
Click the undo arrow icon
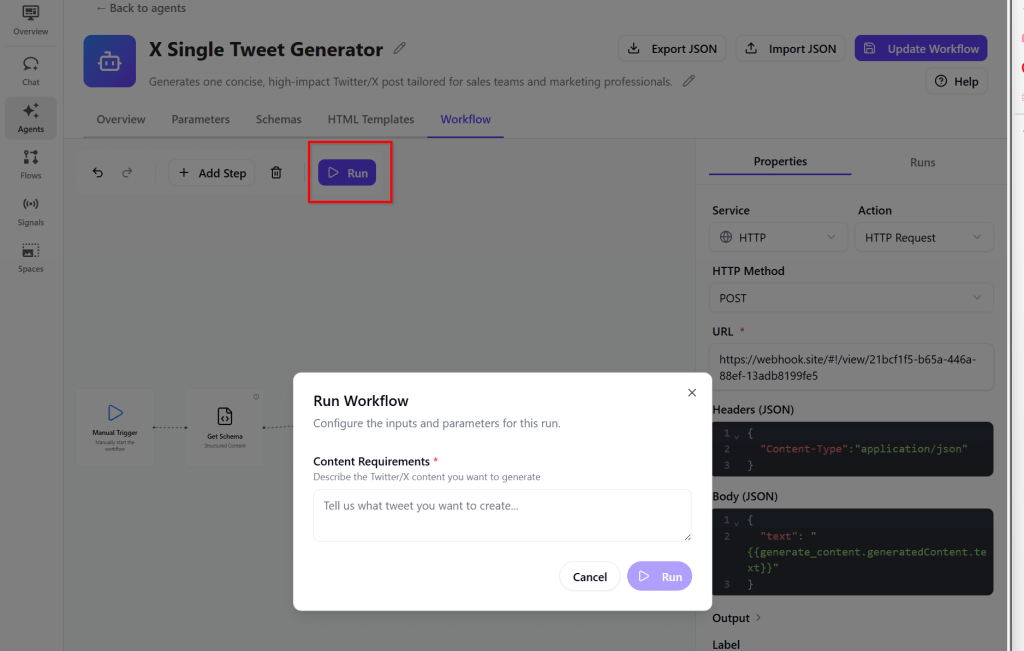coord(98,173)
